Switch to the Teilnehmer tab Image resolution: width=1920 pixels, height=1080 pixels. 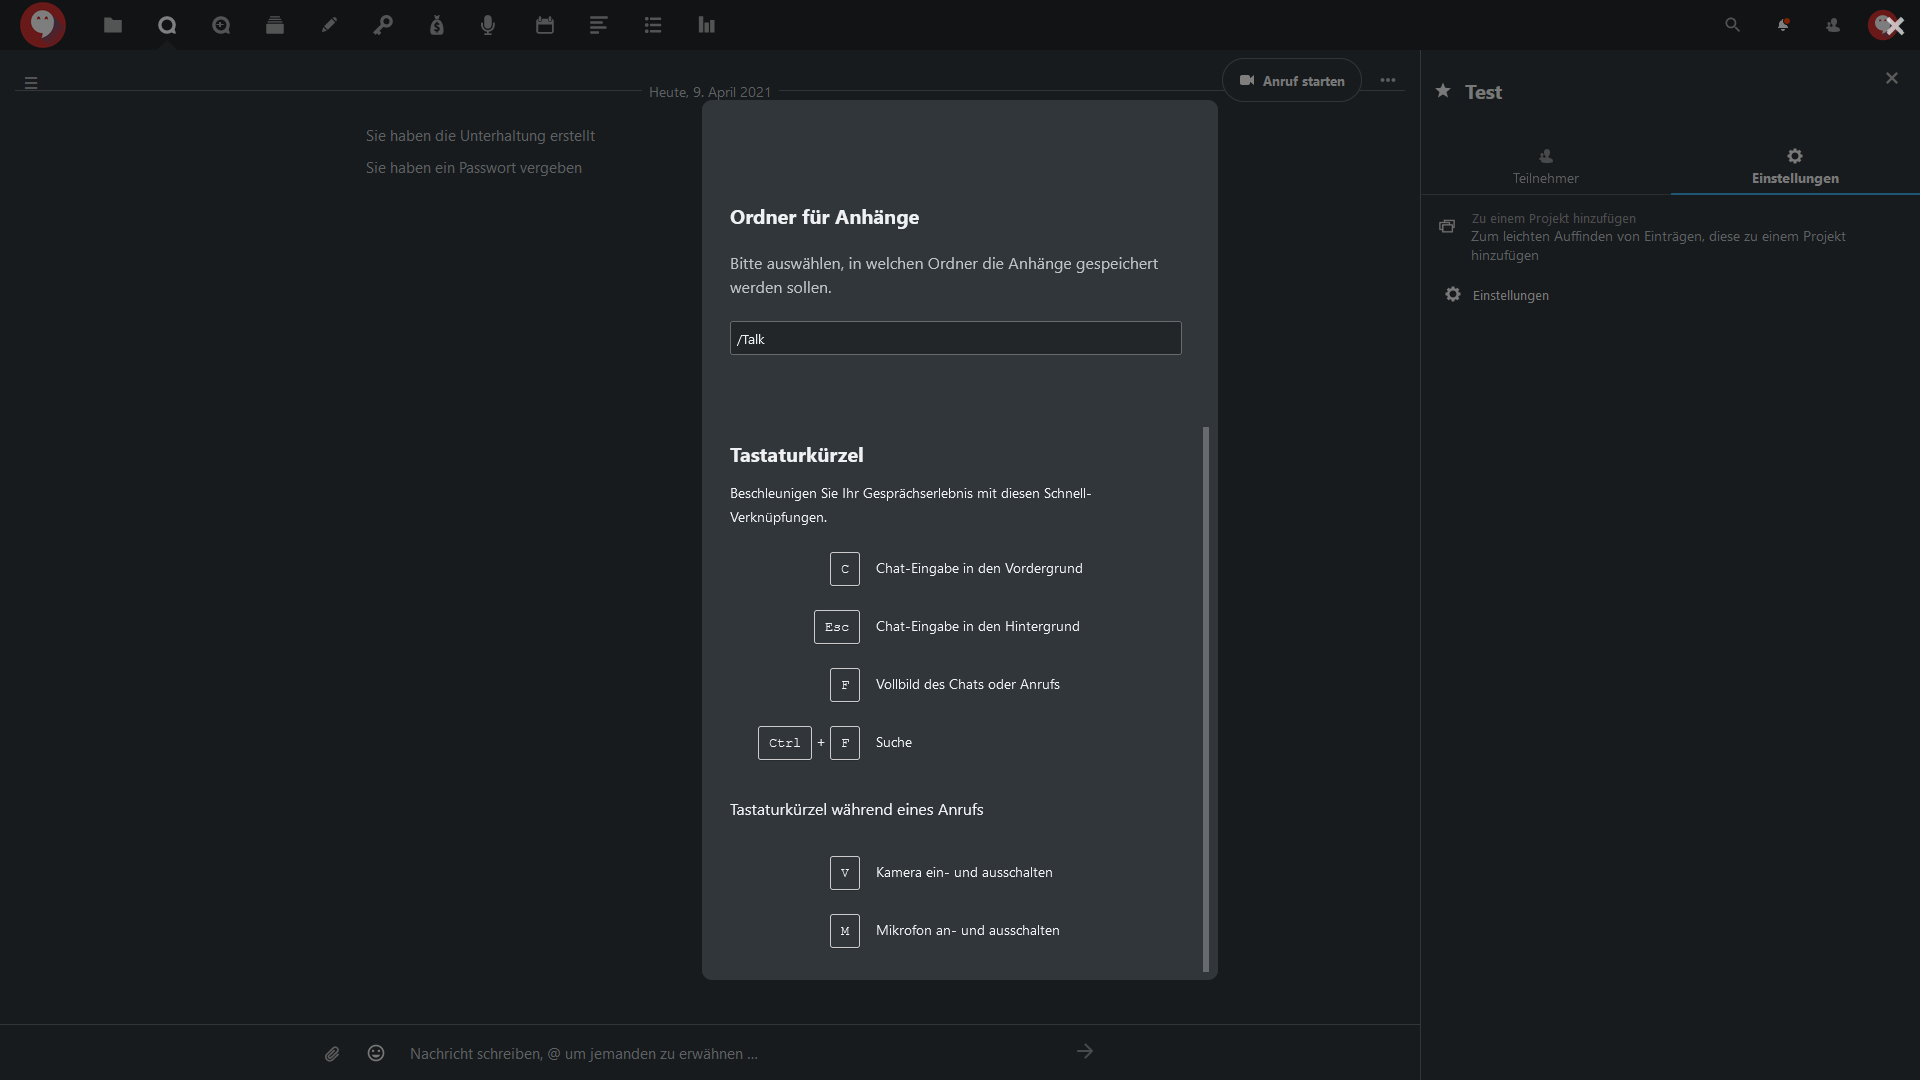pos(1545,166)
